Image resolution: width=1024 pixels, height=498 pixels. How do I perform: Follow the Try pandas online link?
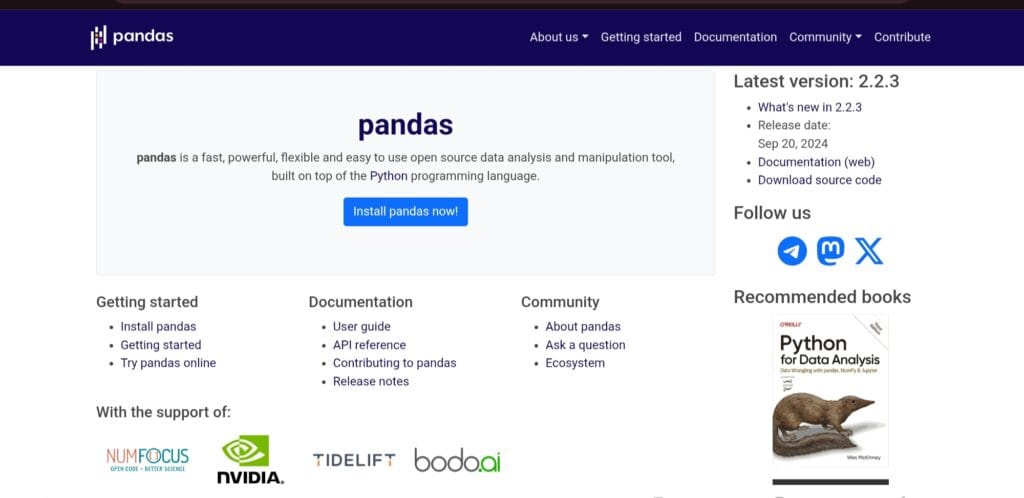click(168, 363)
